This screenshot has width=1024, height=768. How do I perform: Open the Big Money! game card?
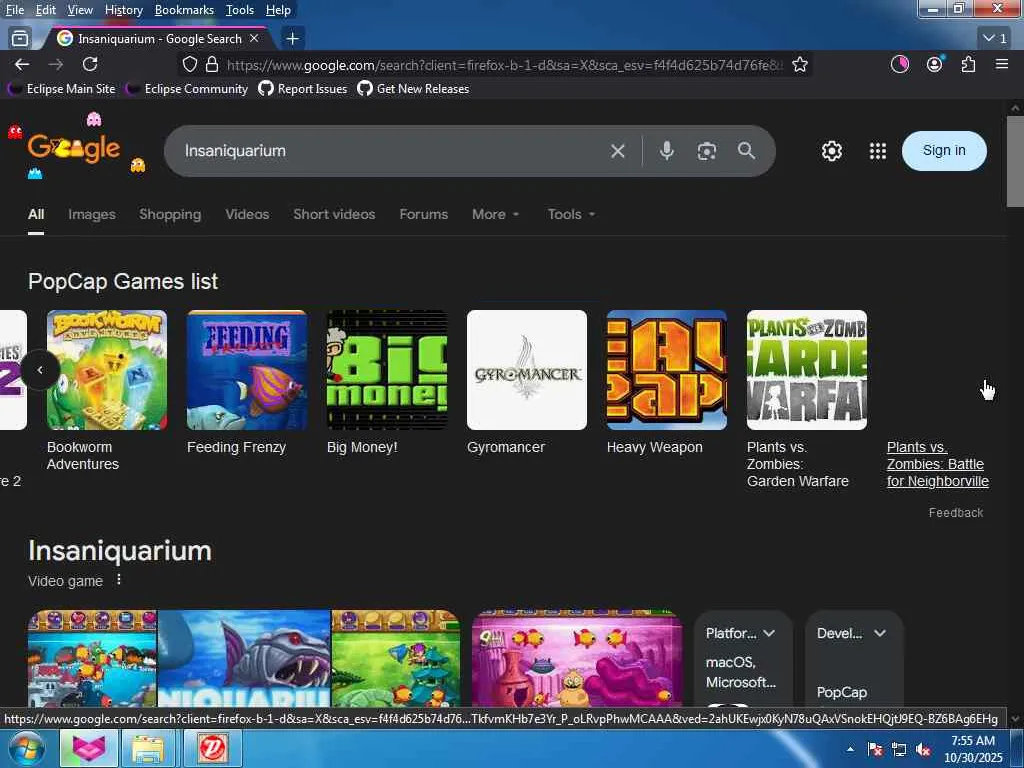click(x=387, y=383)
